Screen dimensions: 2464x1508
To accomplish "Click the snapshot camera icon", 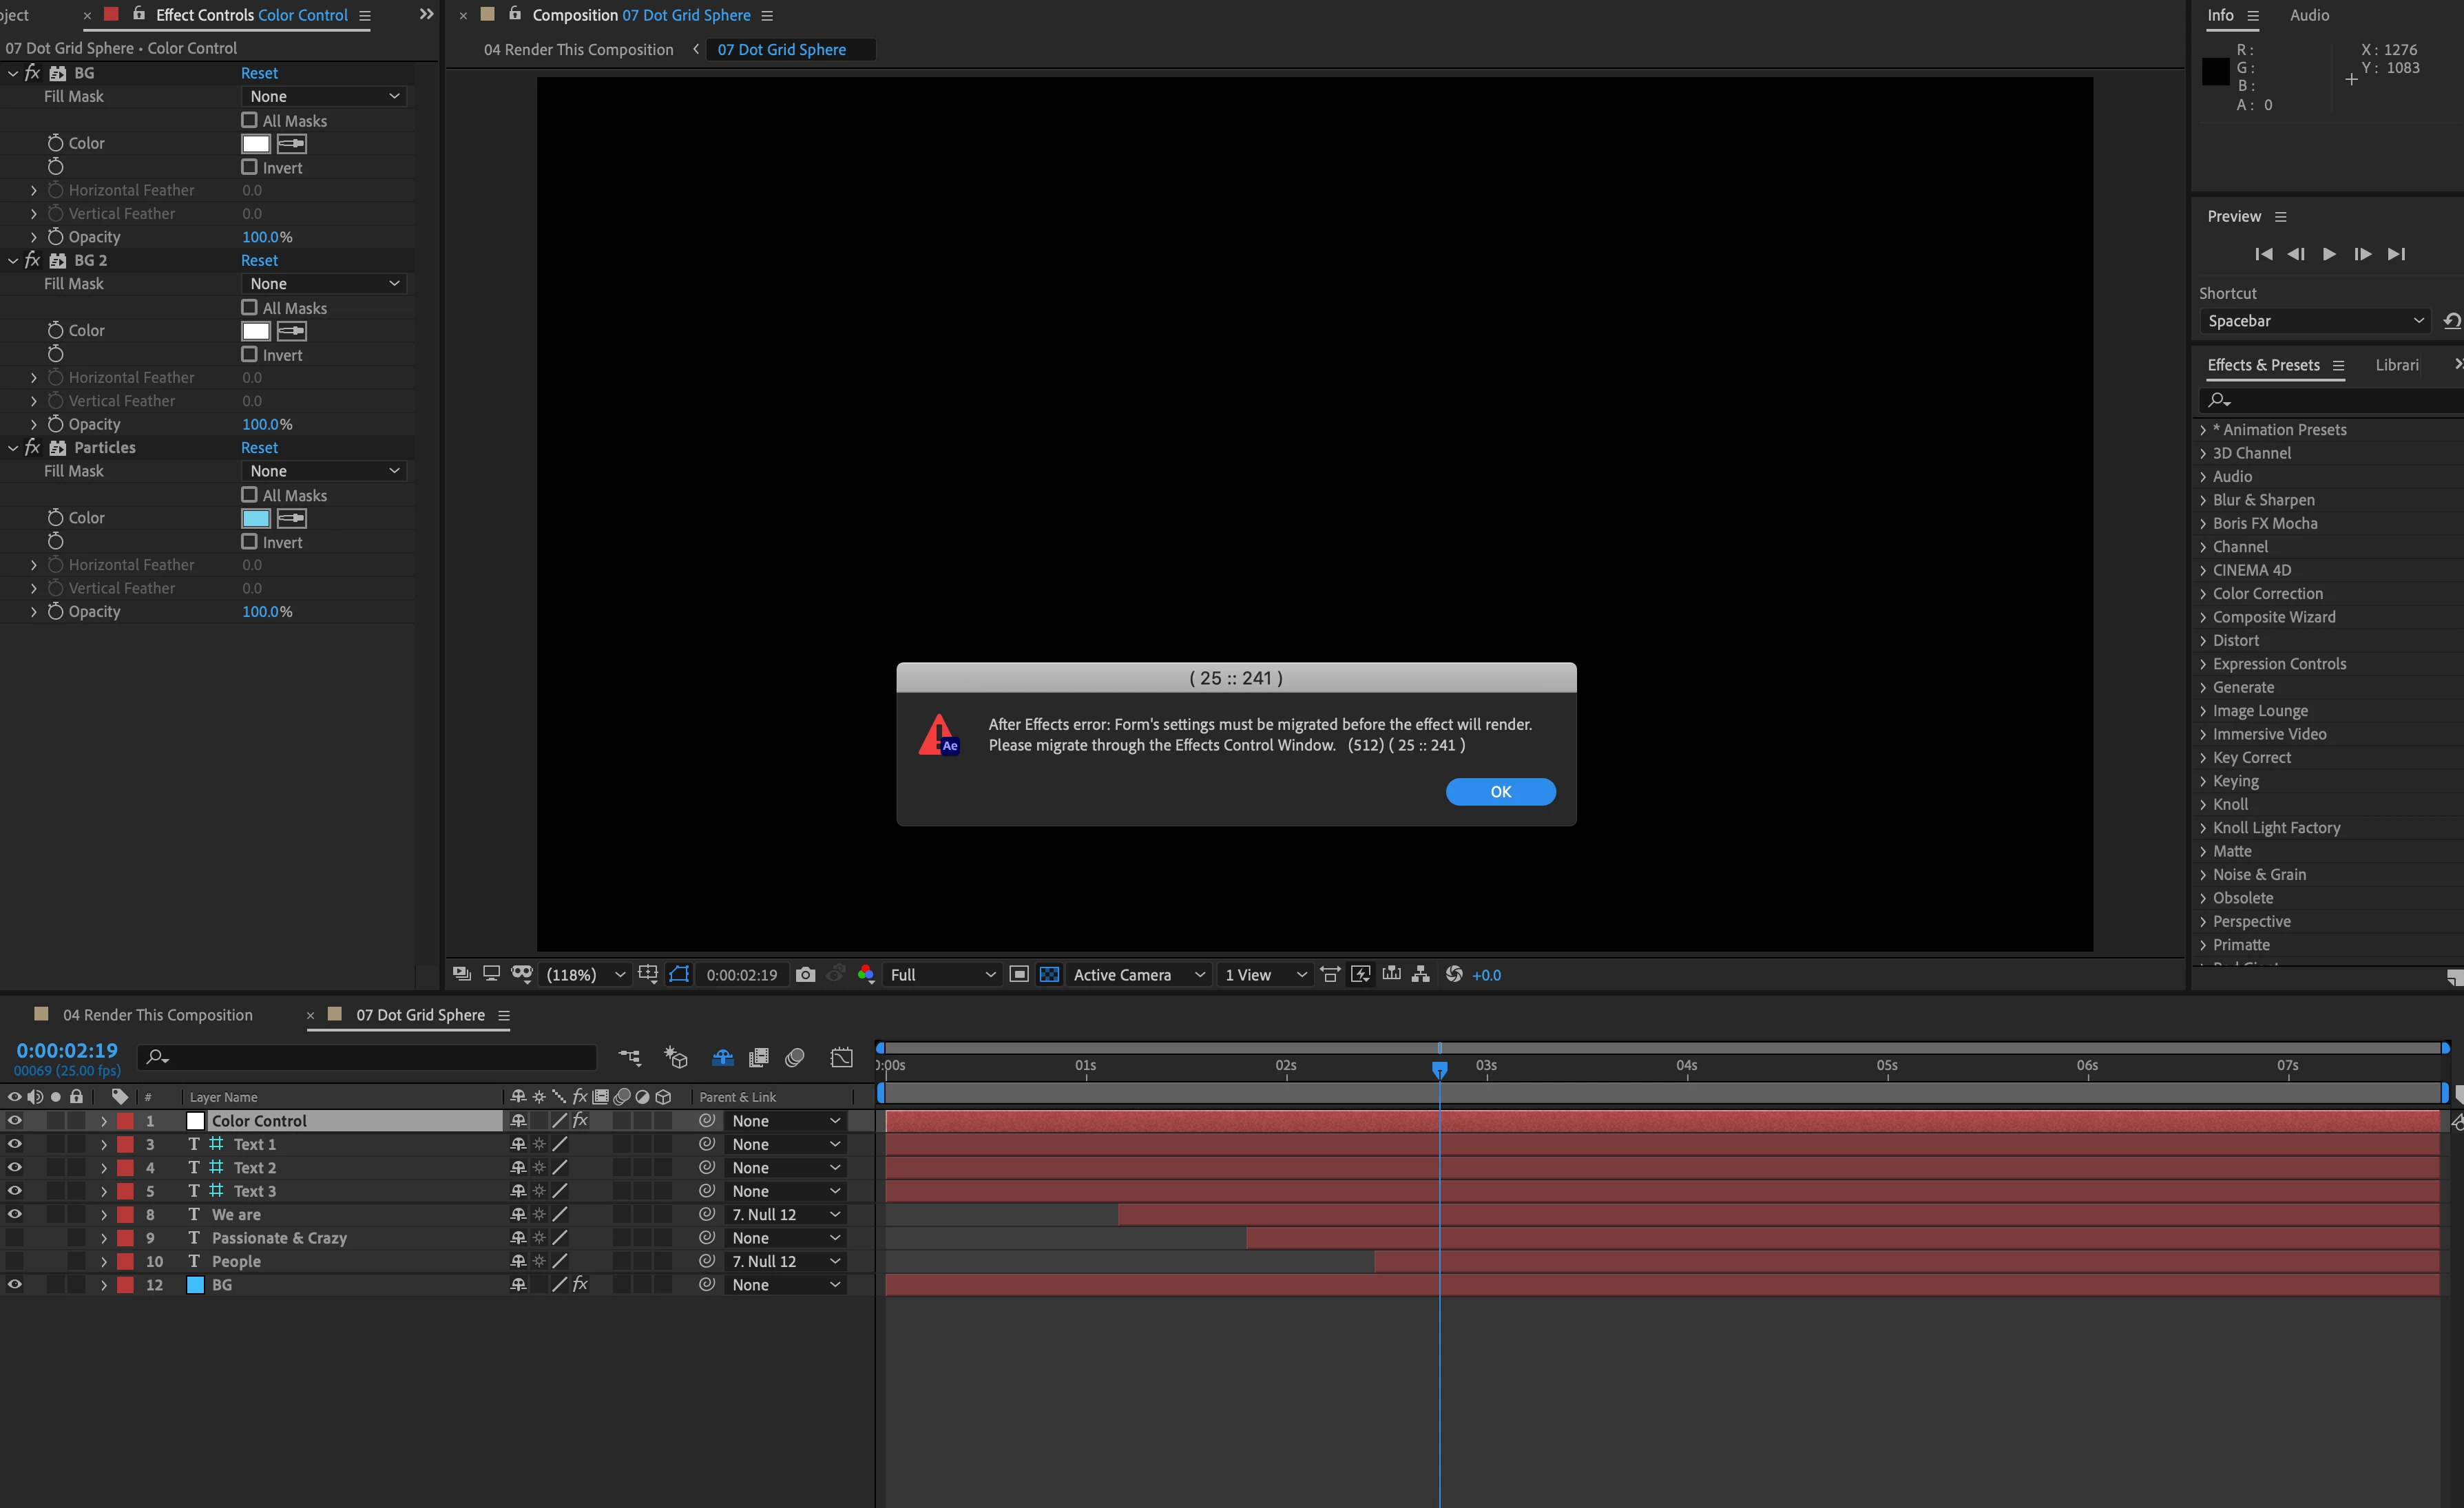I will (805, 975).
